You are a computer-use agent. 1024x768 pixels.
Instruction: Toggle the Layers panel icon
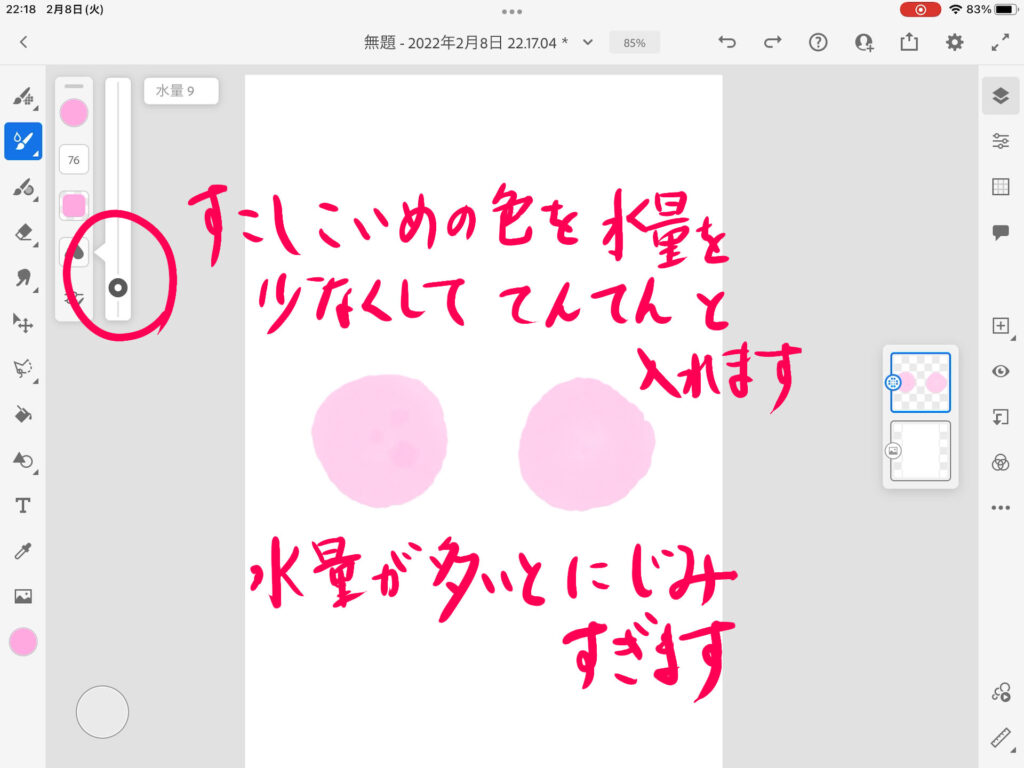(x=1000, y=95)
